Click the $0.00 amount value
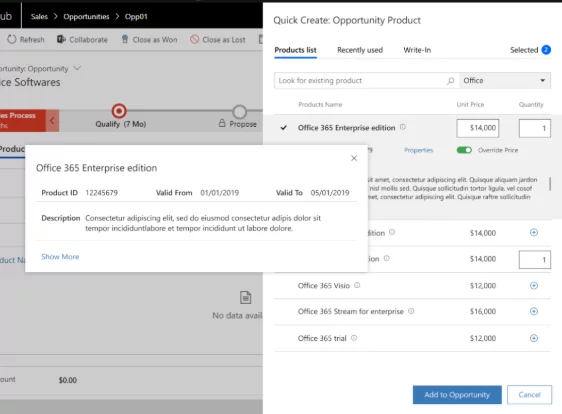Image resolution: width=562 pixels, height=414 pixels. point(68,380)
